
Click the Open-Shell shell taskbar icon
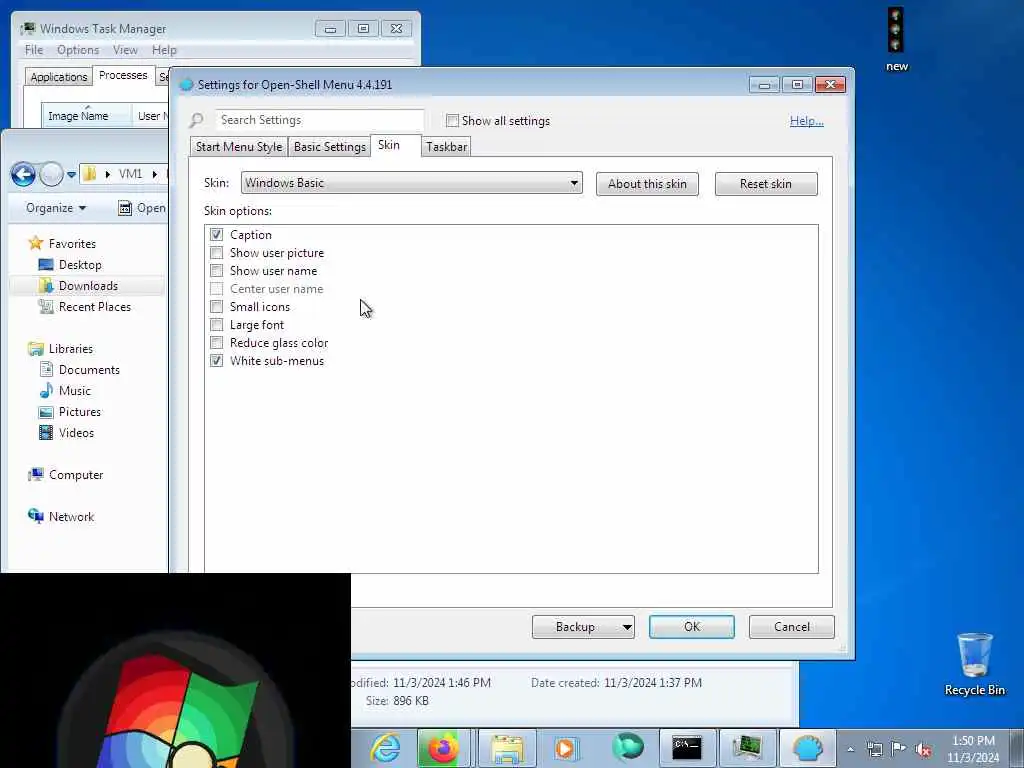(807, 748)
